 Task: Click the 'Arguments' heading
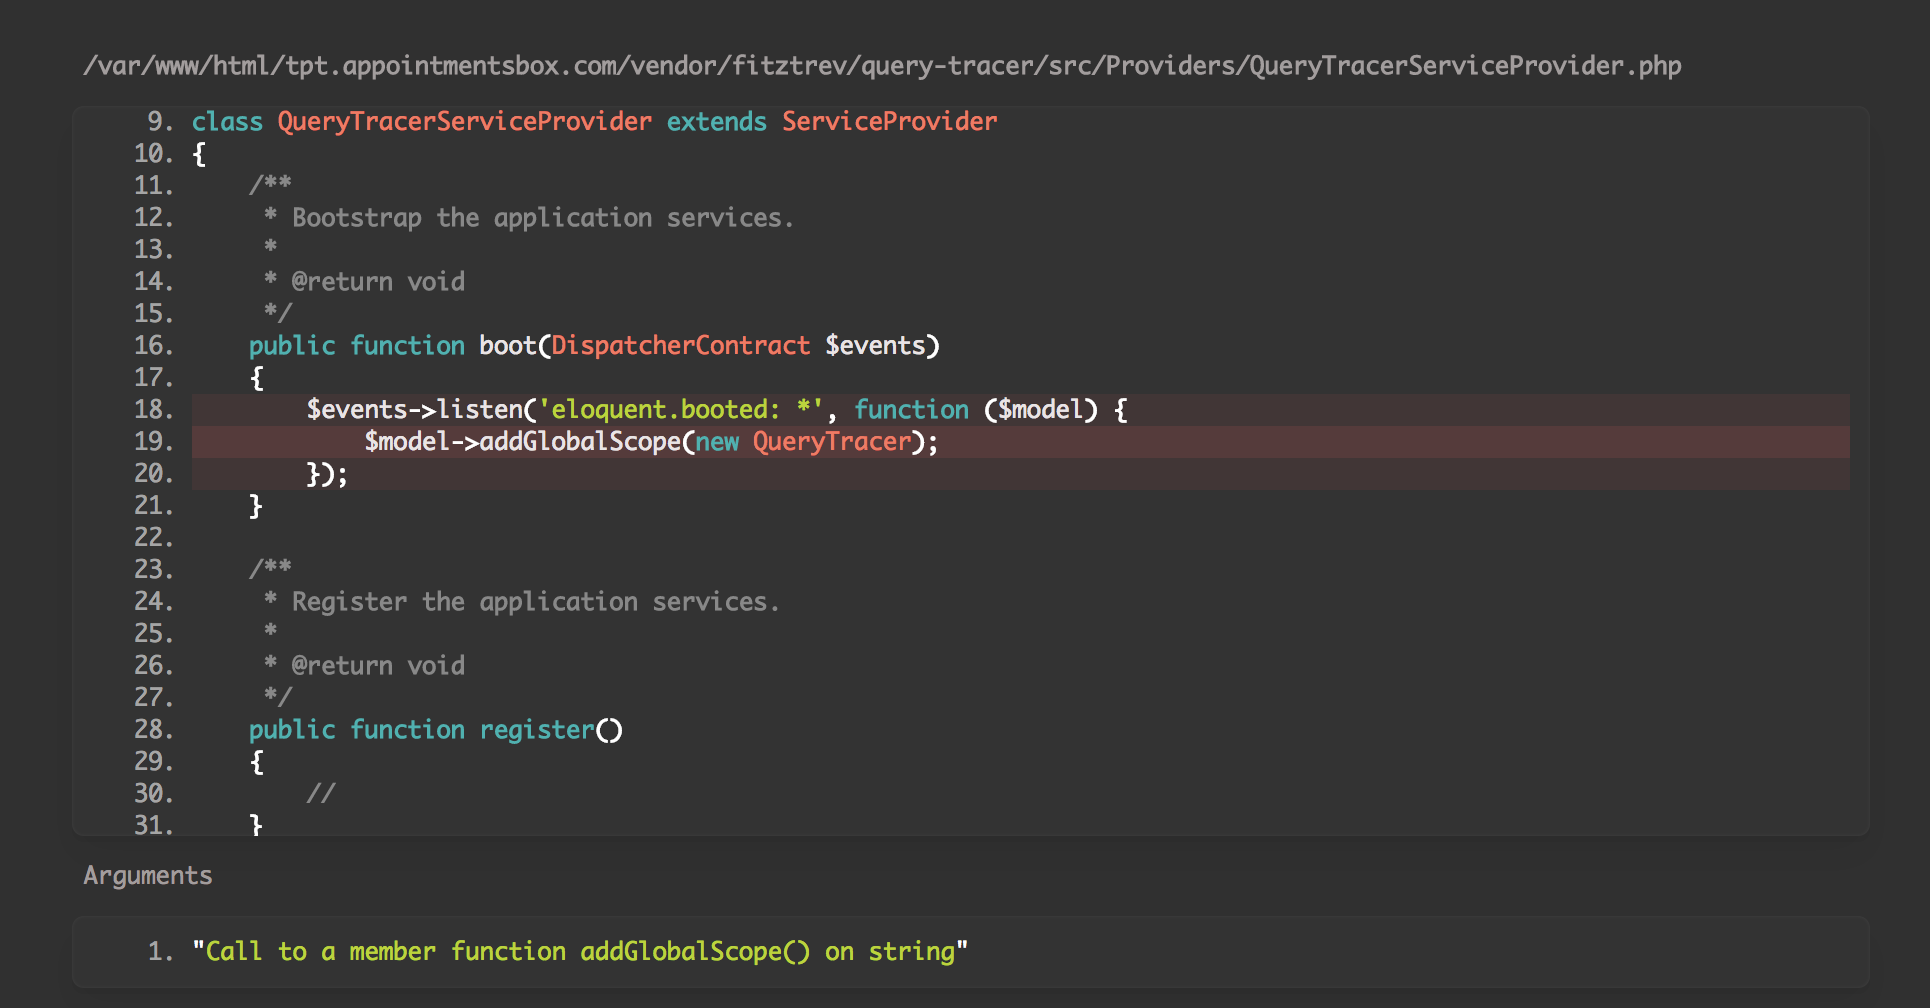point(148,876)
